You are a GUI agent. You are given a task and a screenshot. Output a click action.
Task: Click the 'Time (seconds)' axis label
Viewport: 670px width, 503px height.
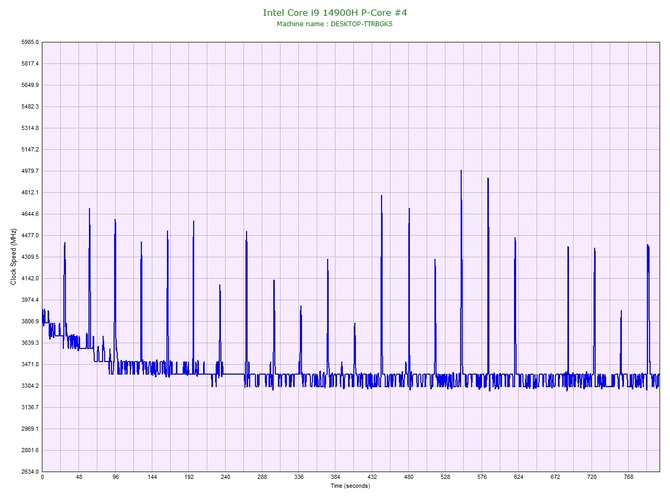click(x=350, y=486)
